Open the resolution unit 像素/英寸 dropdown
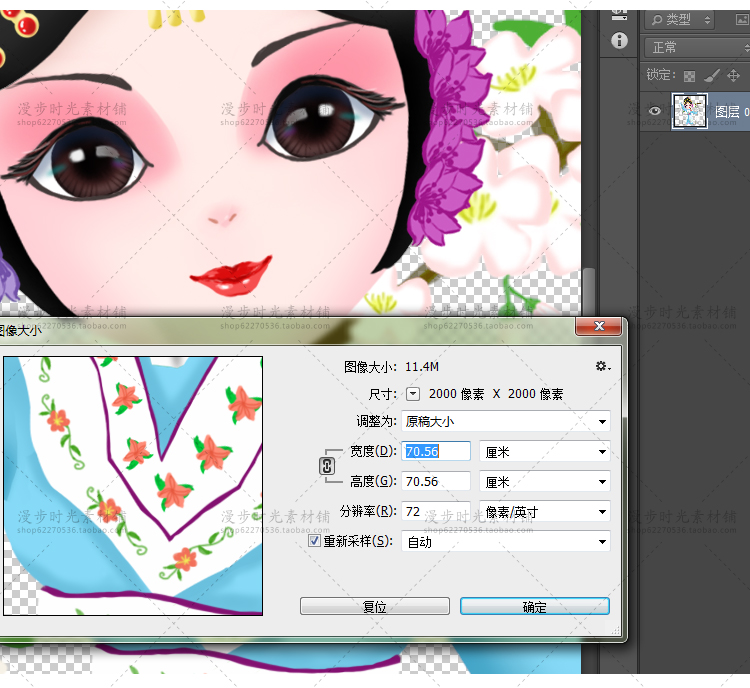This screenshot has height=688, width=750. 545,512
